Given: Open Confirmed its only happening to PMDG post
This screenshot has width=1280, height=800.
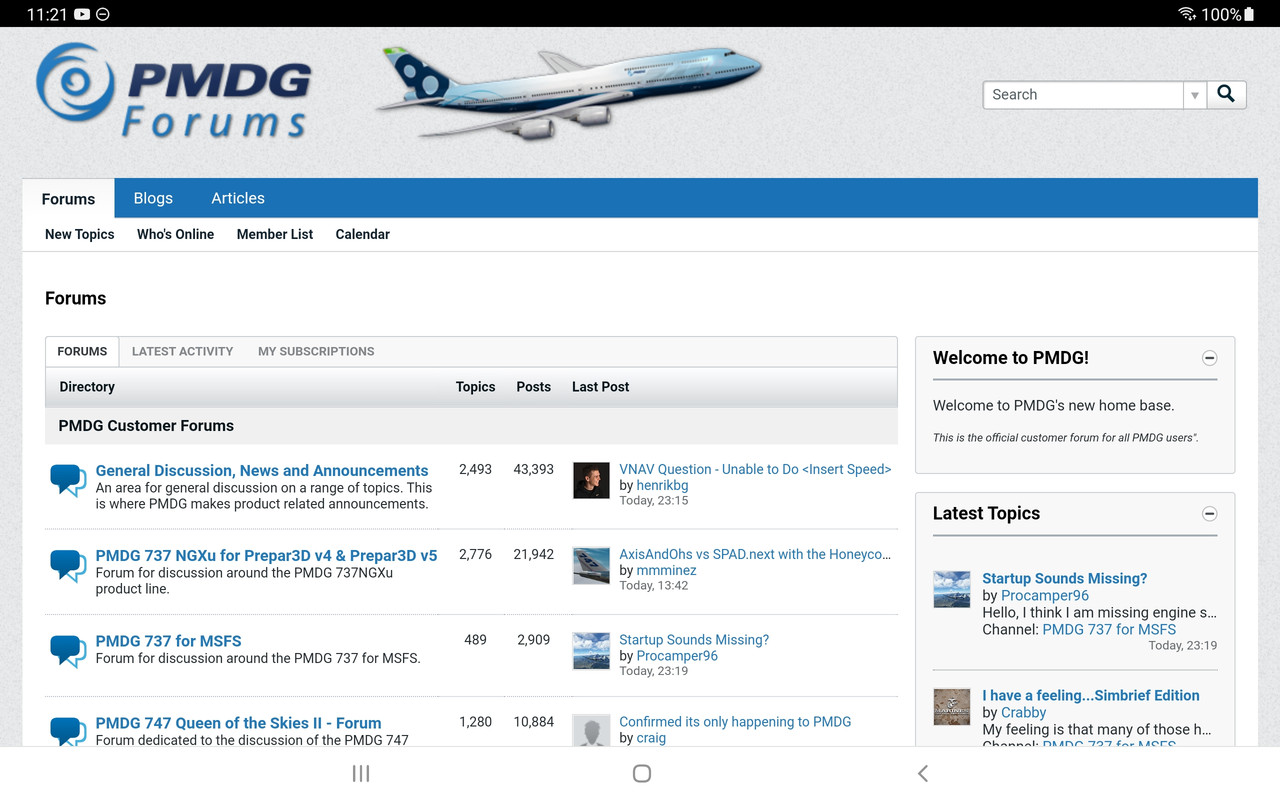Looking at the screenshot, I should coord(735,722).
